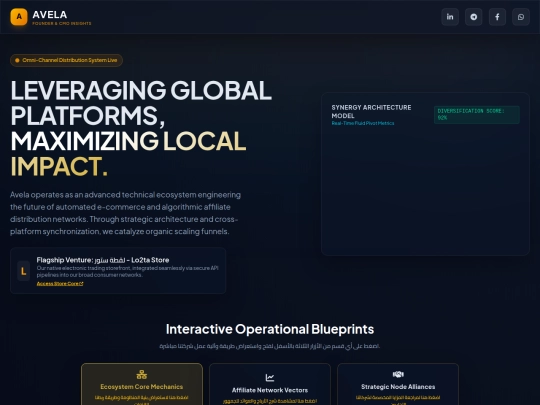The height and width of the screenshot is (405, 540).
Task: Open the Facebook social icon
Action: click(x=497, y=17)
